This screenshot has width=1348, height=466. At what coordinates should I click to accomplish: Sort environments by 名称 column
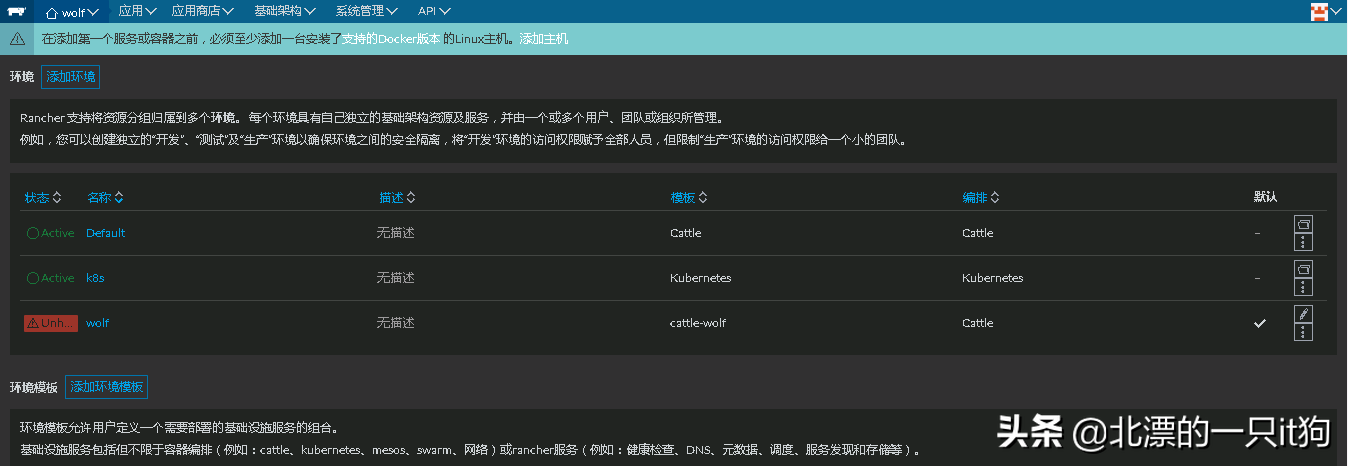pos(104,198)
